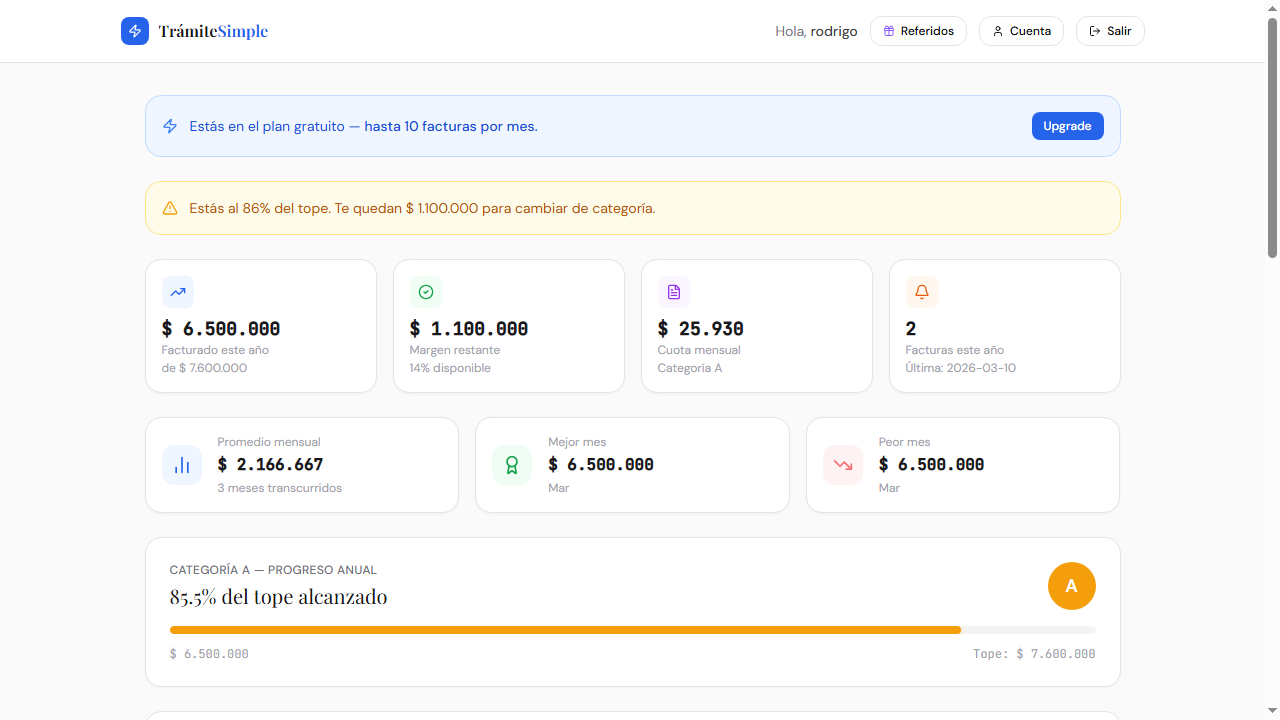Click the trending-up icon on Facturado card
The height and width of the screenshot is (720, 1280).
[178, 292]
